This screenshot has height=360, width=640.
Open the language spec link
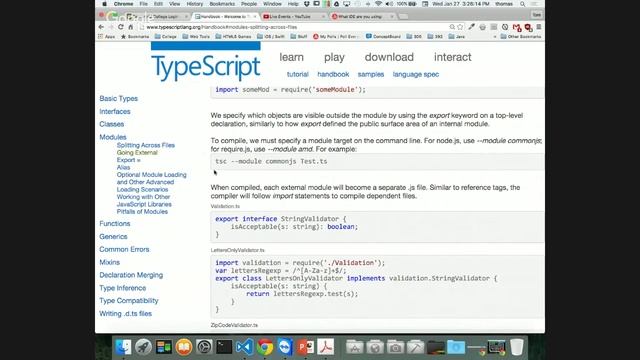tap(416, 74)
